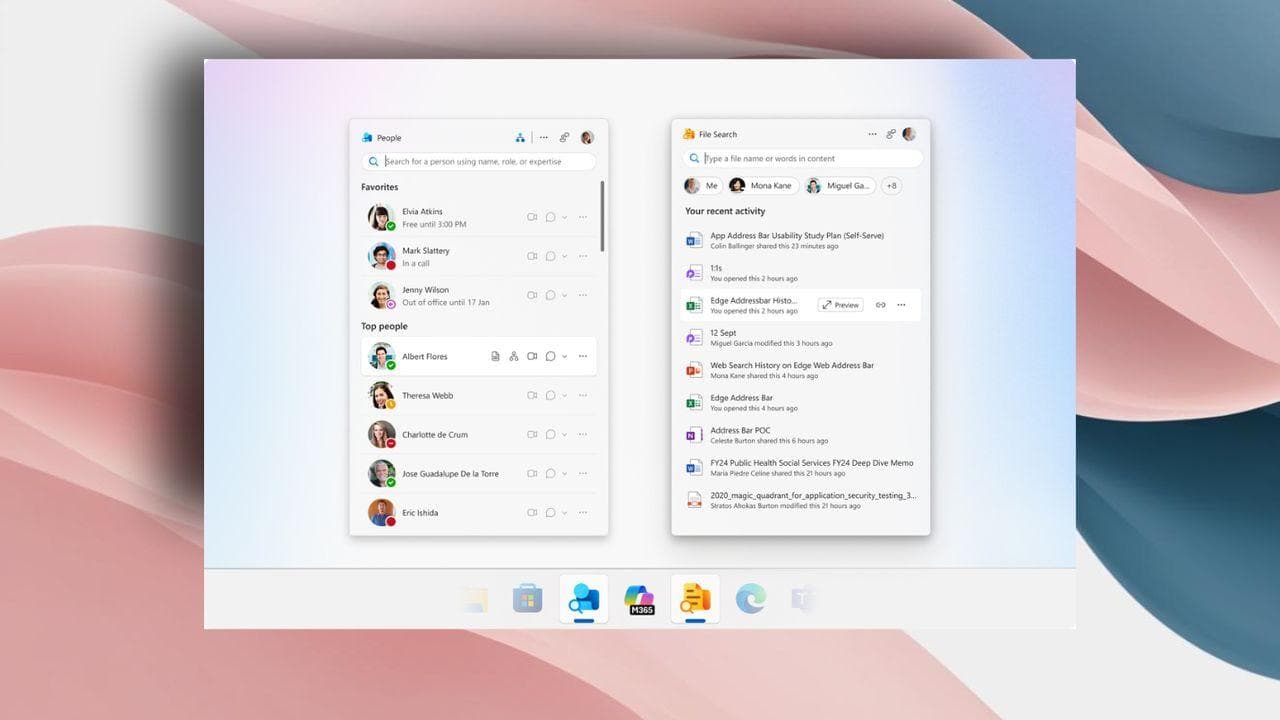
Task: Copy link for Edge Addressbar History file
Action: pyautogui.click(x=880, y=305)
